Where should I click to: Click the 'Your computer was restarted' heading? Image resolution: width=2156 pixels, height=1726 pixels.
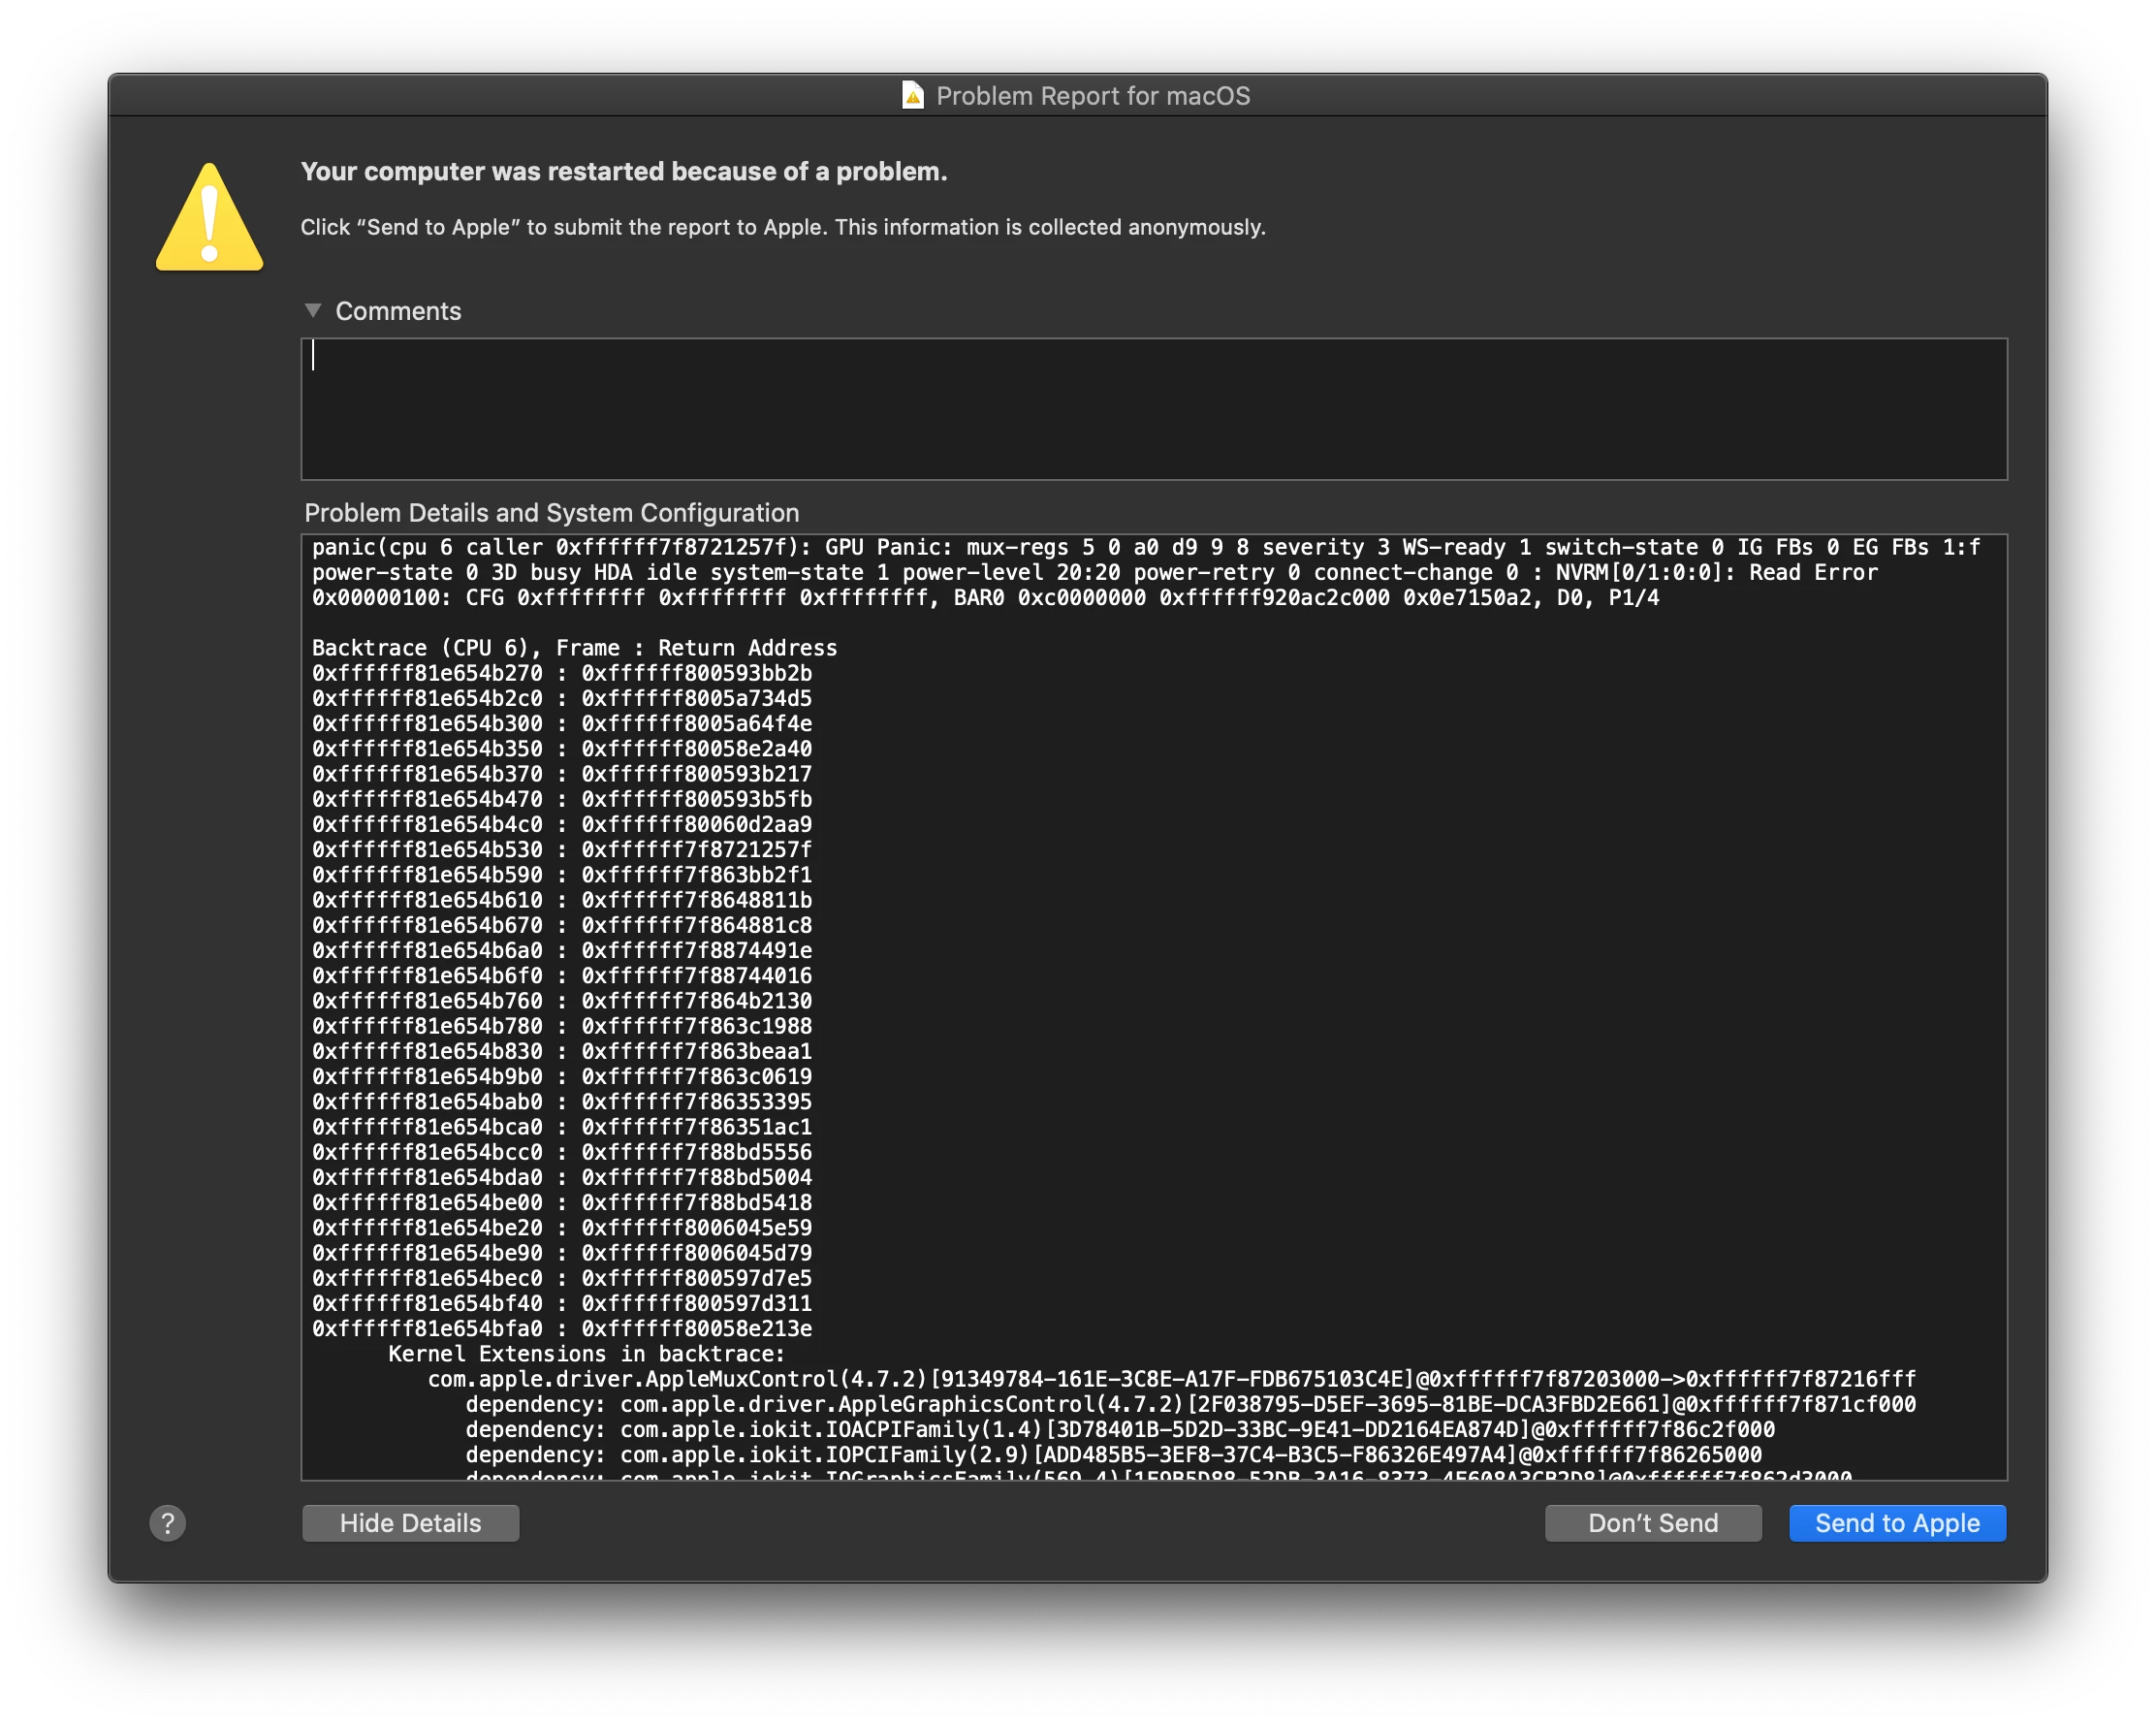(x=623, y=172)
